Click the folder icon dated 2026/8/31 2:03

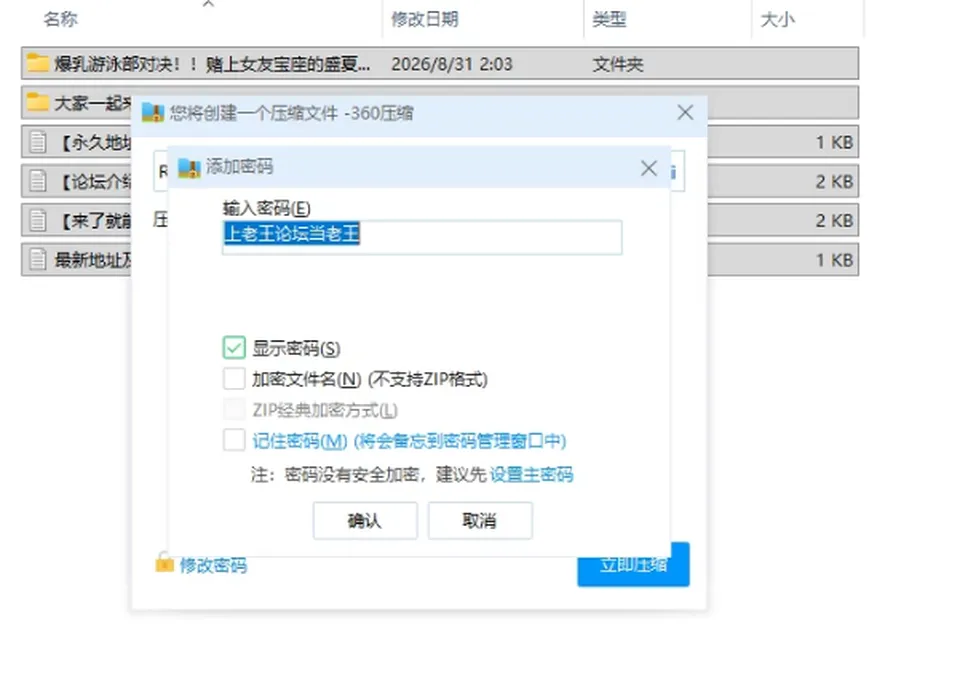click(x=37, y=63)
